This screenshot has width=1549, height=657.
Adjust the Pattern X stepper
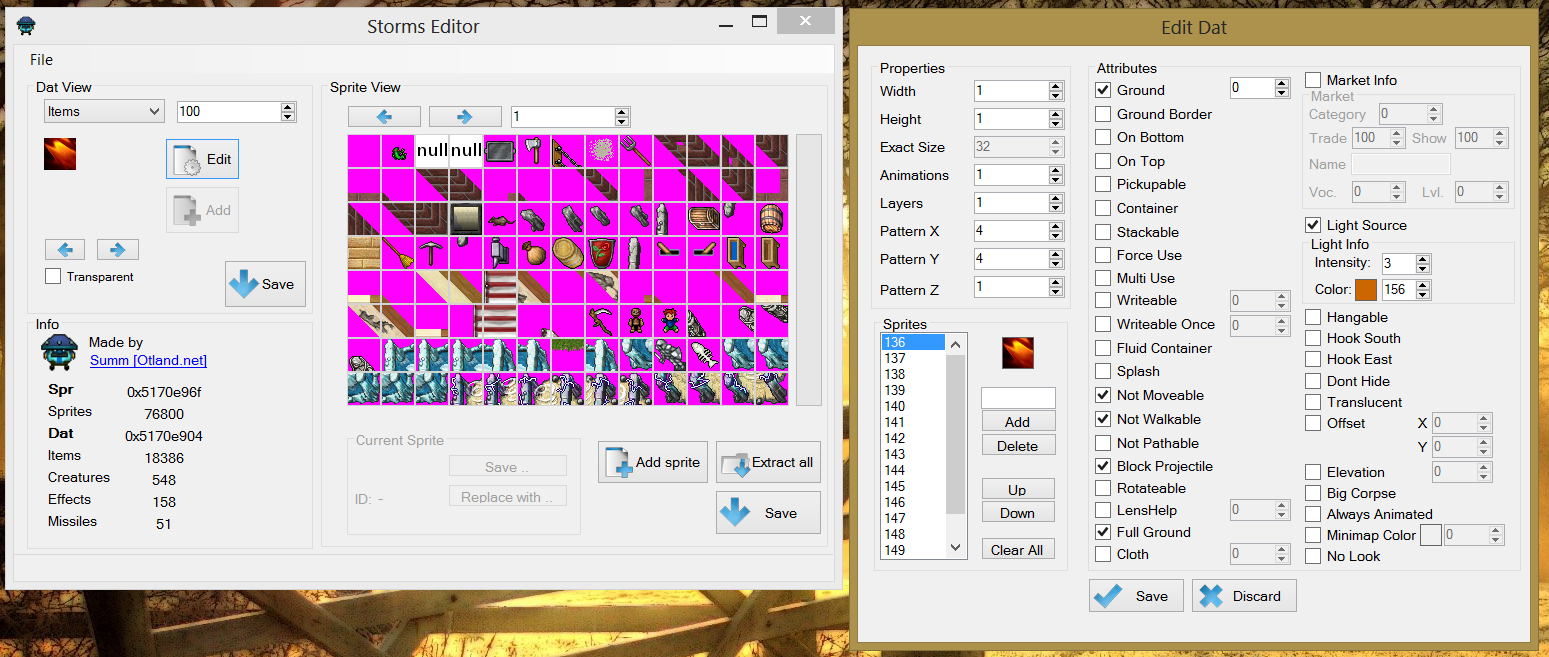pyautogui.click(x=1056, y=231)
